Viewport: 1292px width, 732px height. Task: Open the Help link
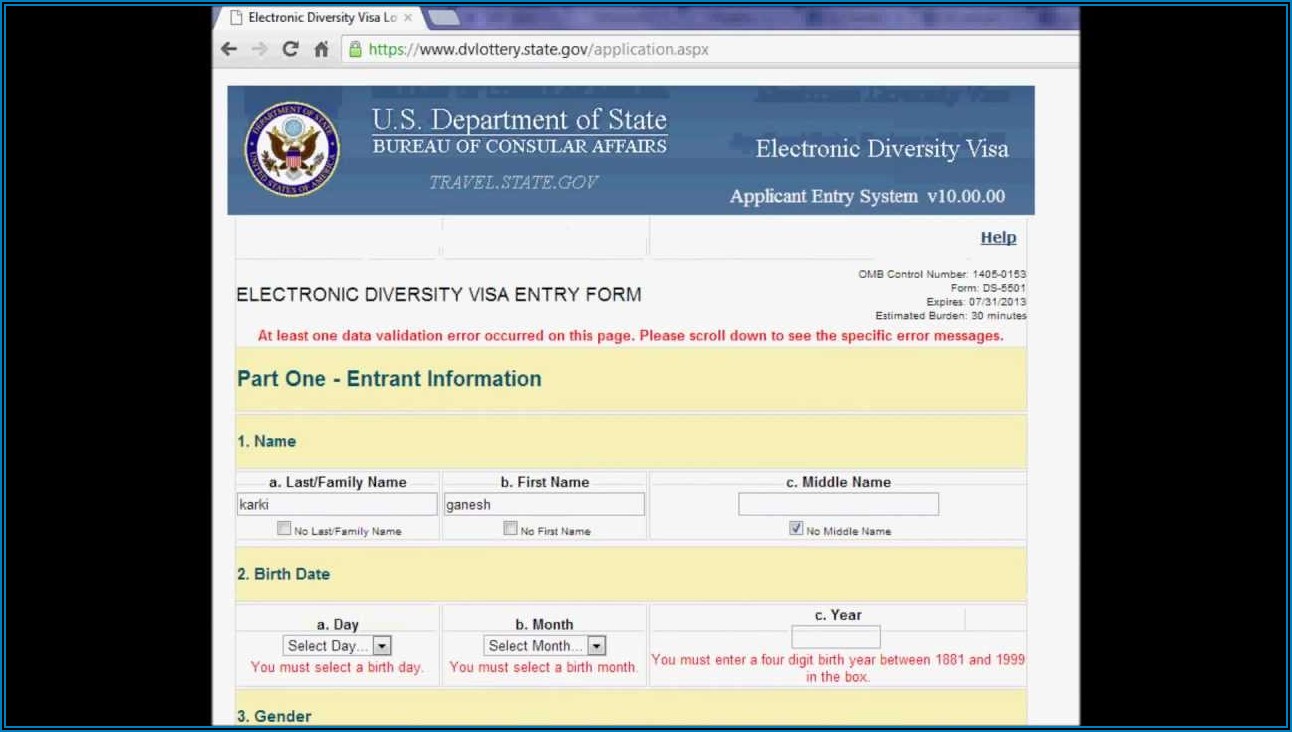click(x=997, y=238)
